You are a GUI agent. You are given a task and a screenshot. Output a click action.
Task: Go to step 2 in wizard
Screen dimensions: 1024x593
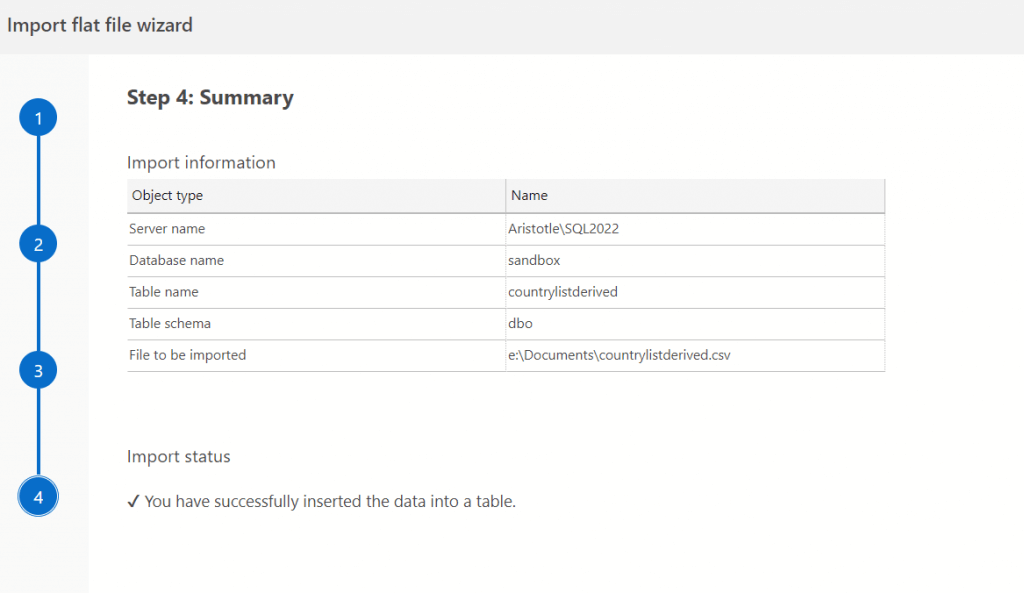(x=38, y=244)
